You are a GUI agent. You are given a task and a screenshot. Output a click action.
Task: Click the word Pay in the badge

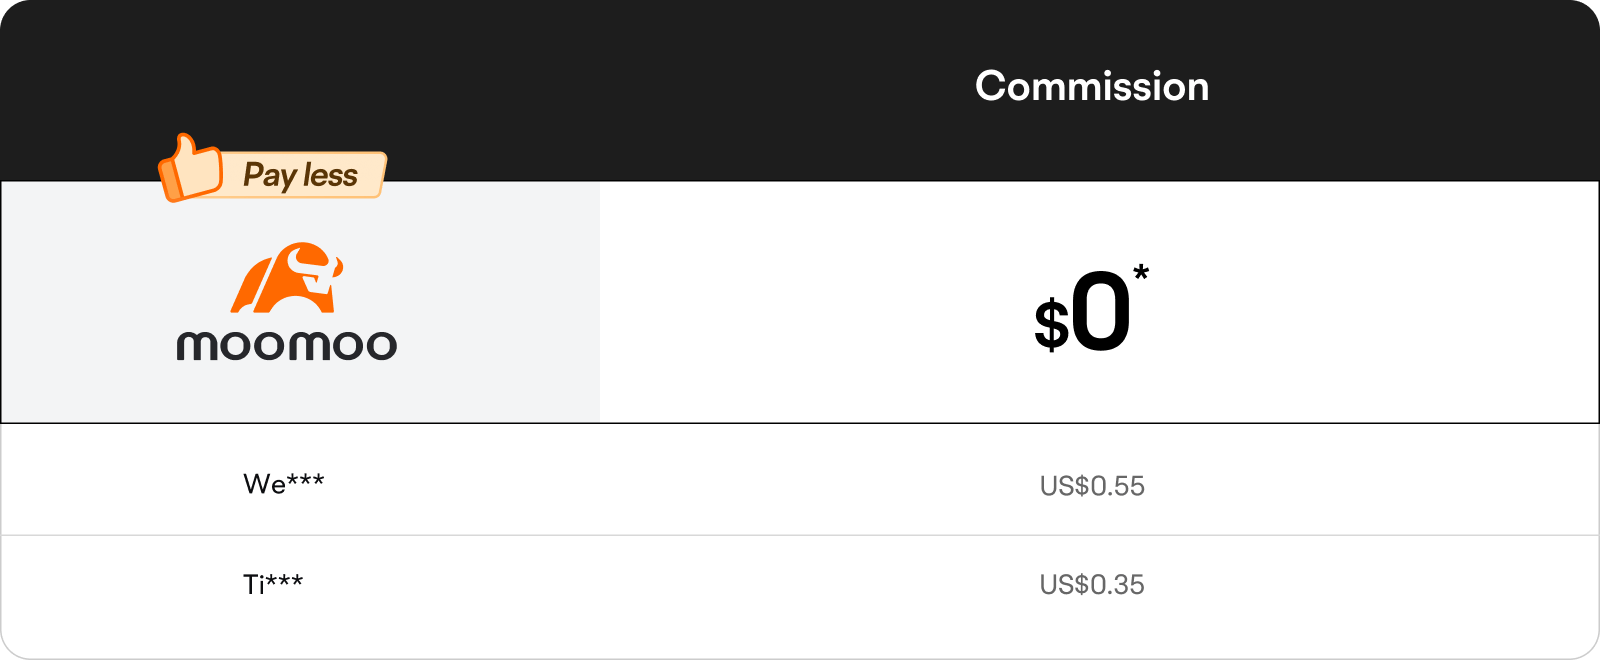(x=270, y=175)
